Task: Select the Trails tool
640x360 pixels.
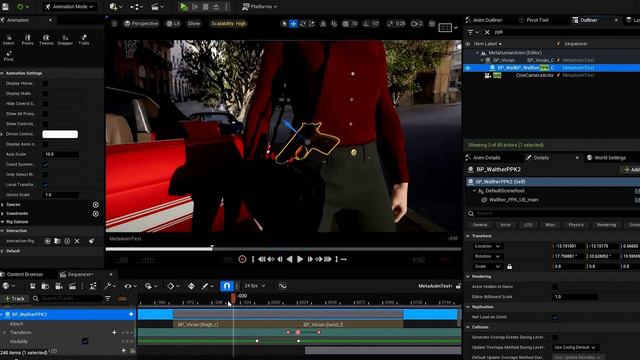Action: (x=84, y=40)
